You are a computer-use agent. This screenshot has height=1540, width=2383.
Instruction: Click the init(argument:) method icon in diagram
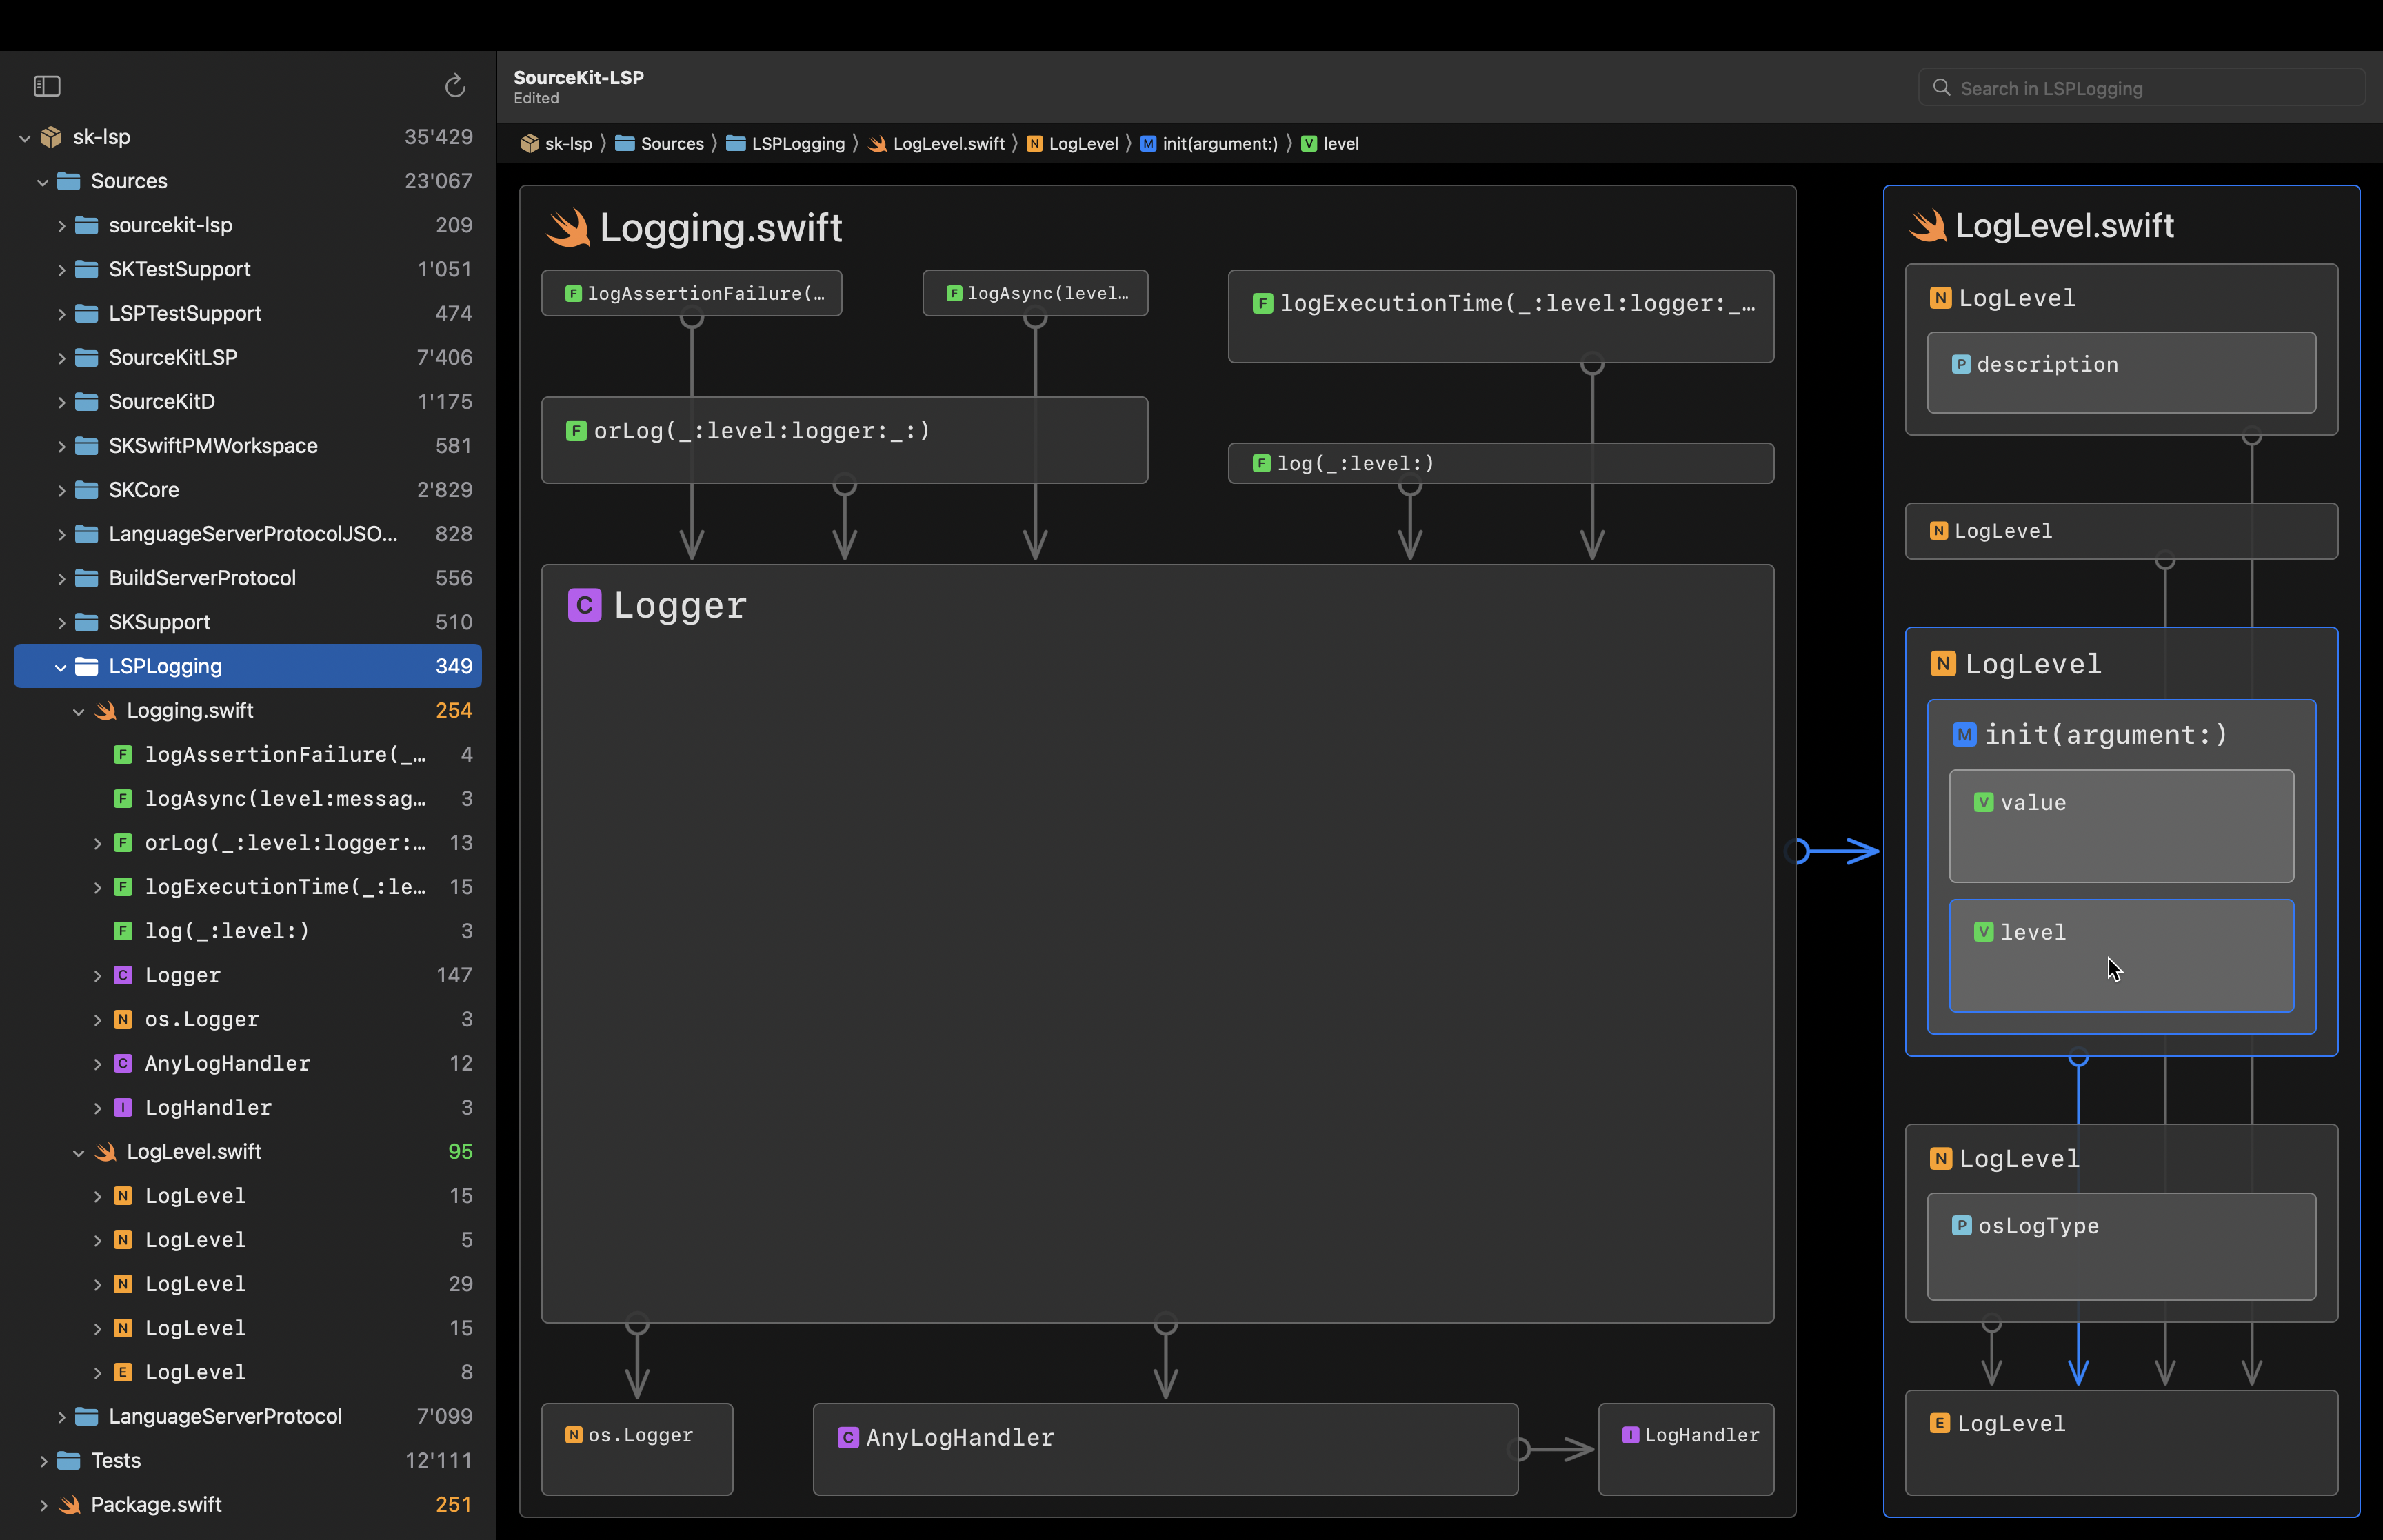point(1964,735)
